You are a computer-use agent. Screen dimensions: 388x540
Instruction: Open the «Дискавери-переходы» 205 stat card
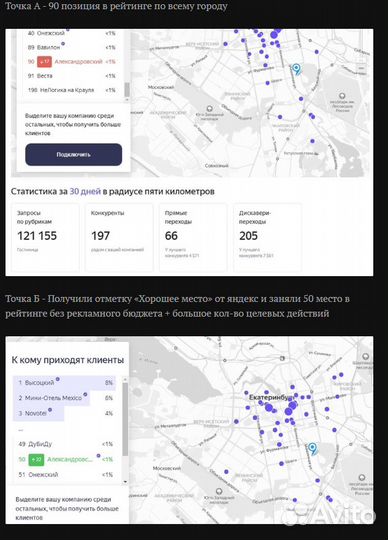pyautogui.click(x=267, y=238)
